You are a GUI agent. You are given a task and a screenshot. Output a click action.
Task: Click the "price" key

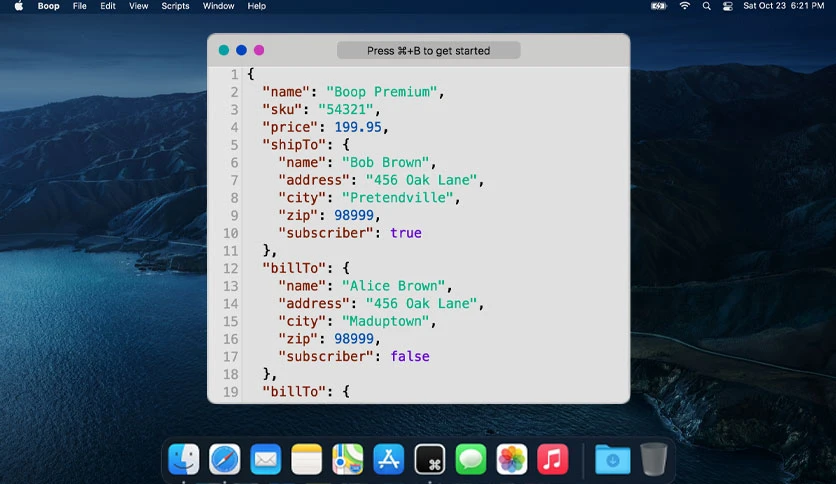click(x=290, y=127)
